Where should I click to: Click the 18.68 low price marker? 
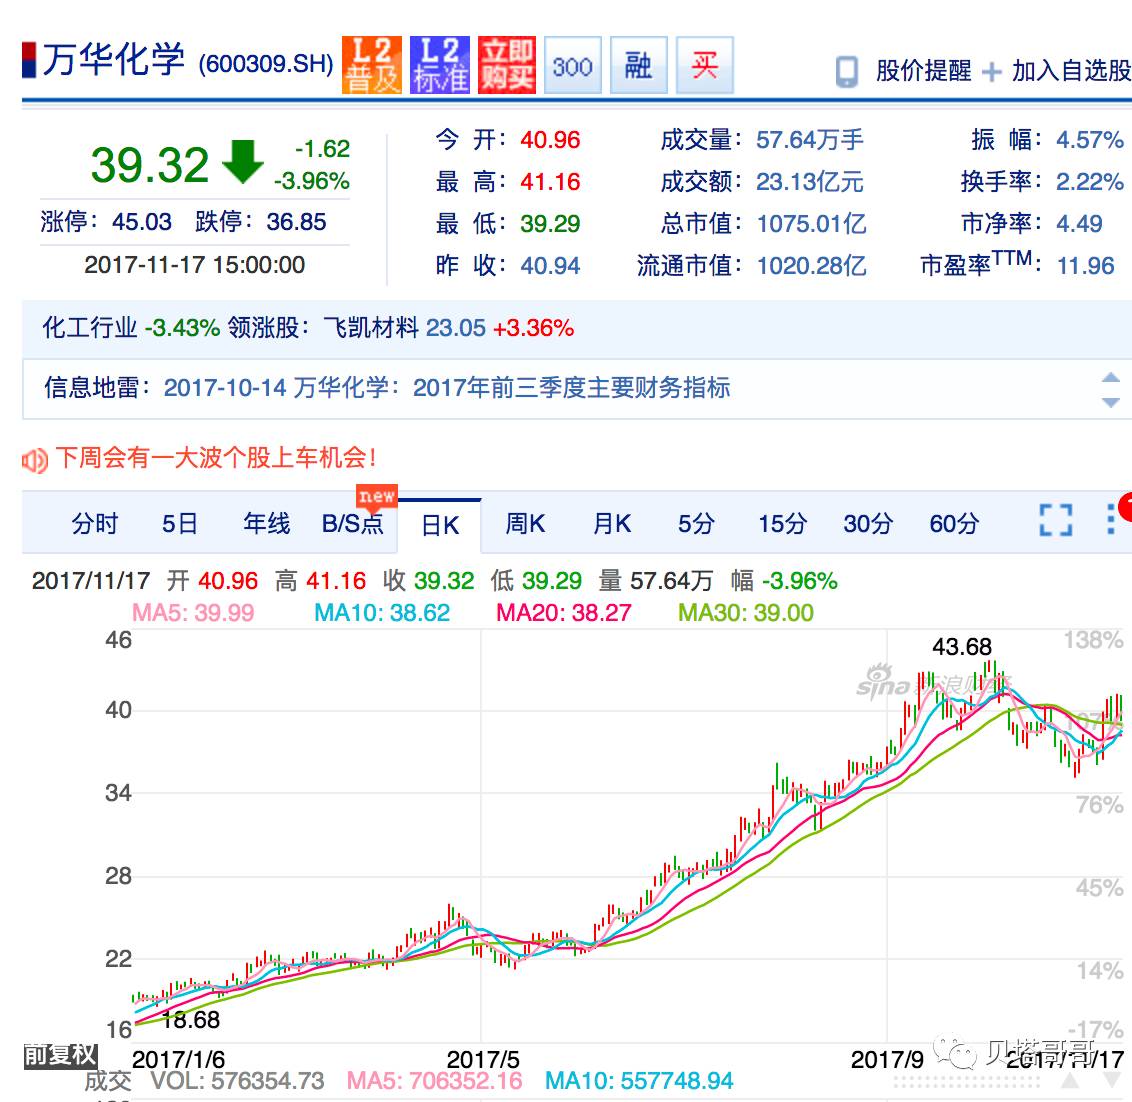pos(190,1020)
